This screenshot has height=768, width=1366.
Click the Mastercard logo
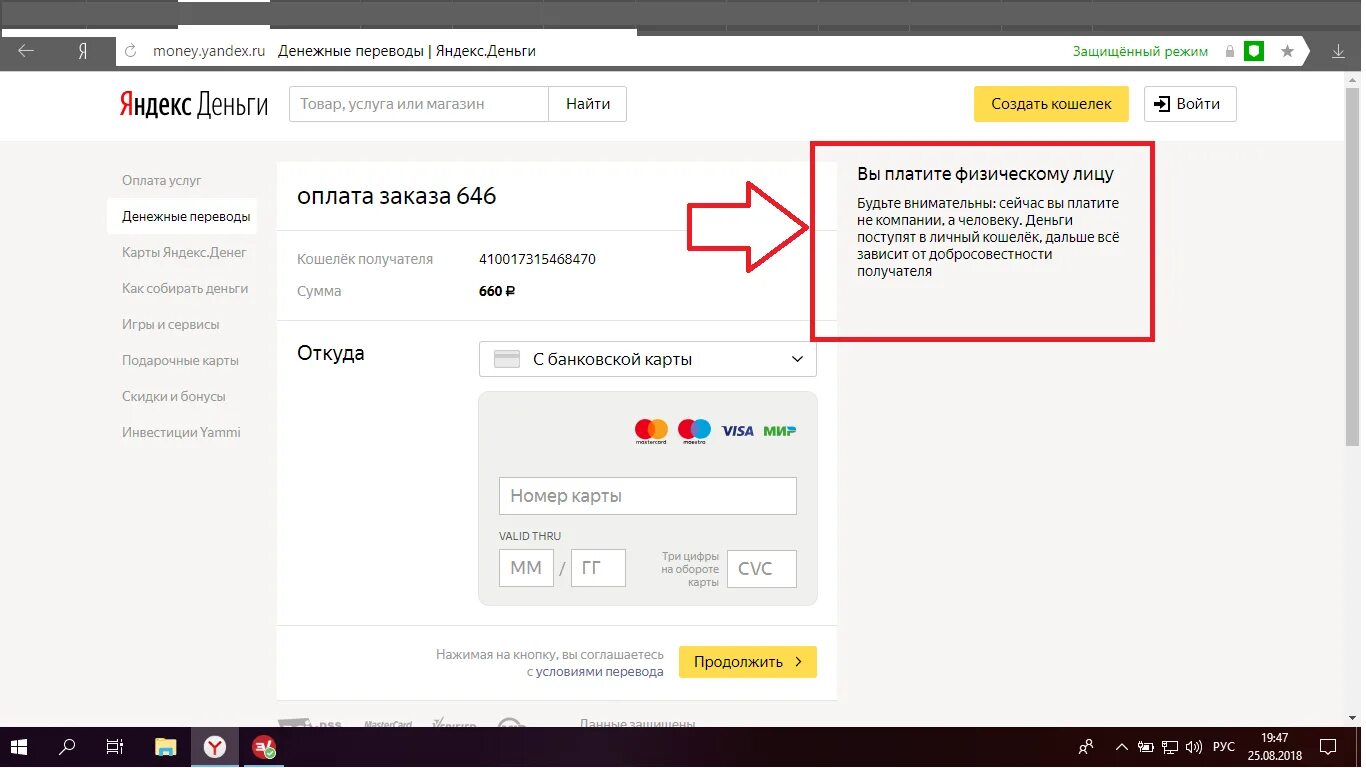point(651,432)
